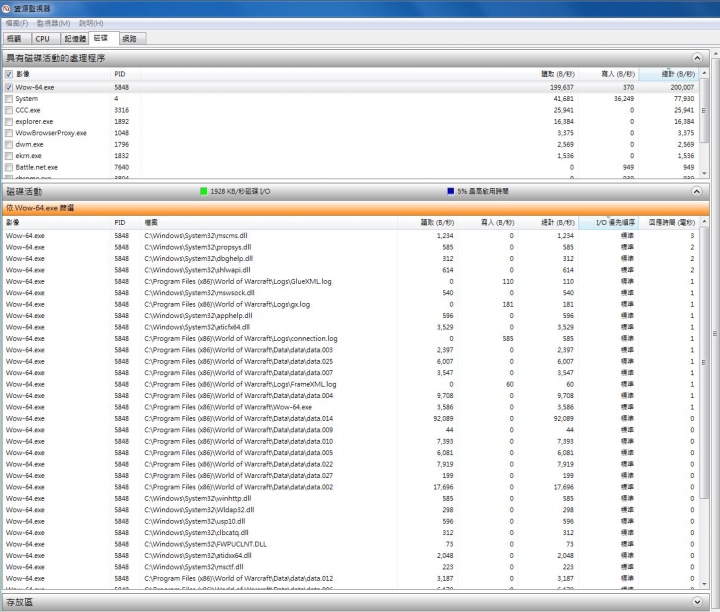Select the Wow-64.exe row in processes list
Image resolution: width=720 pixels, height=612 pixels.
[351, 87]
